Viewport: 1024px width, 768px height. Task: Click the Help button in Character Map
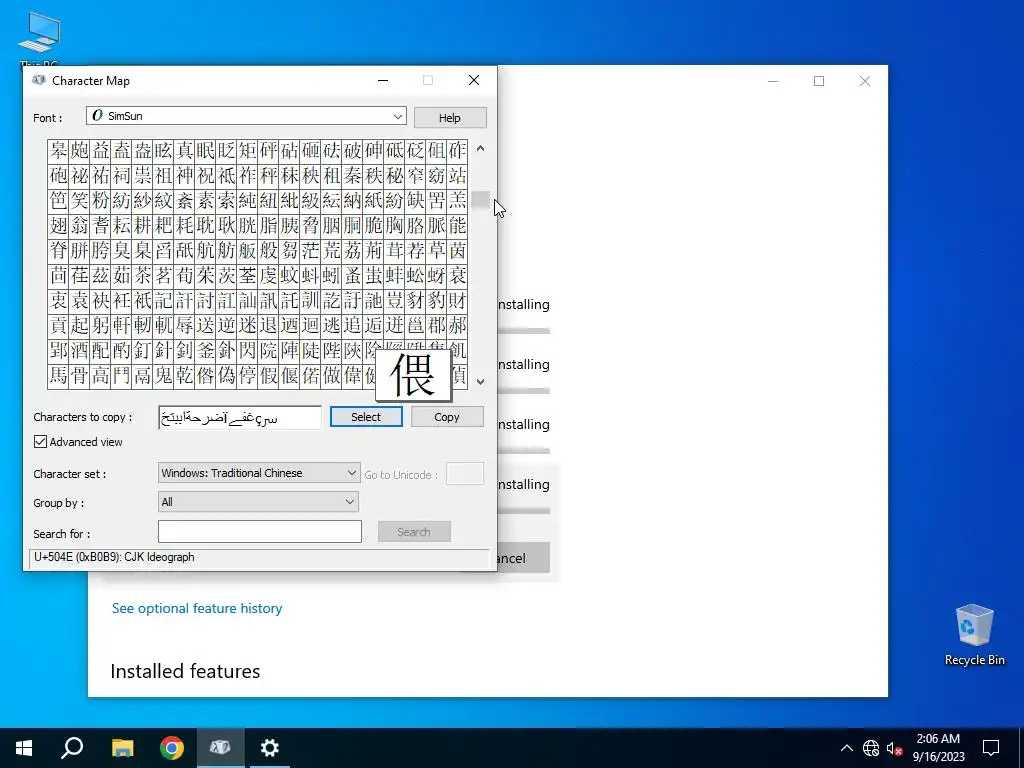pyautogui.click(x=450, y=118)
